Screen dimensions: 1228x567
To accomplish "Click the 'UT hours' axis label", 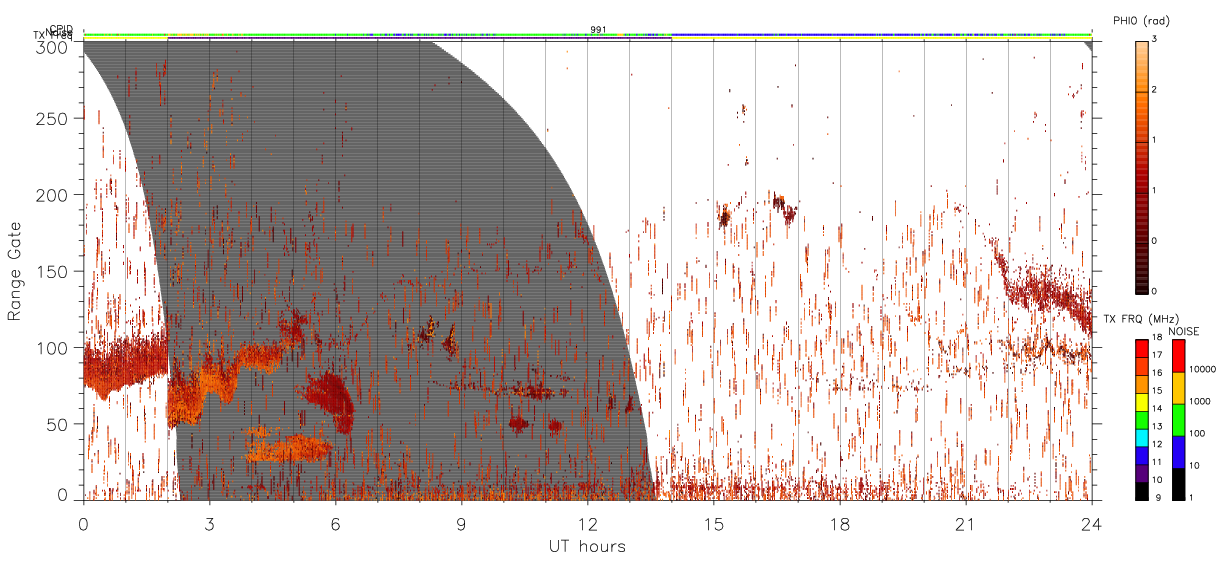I will point(587,546).
